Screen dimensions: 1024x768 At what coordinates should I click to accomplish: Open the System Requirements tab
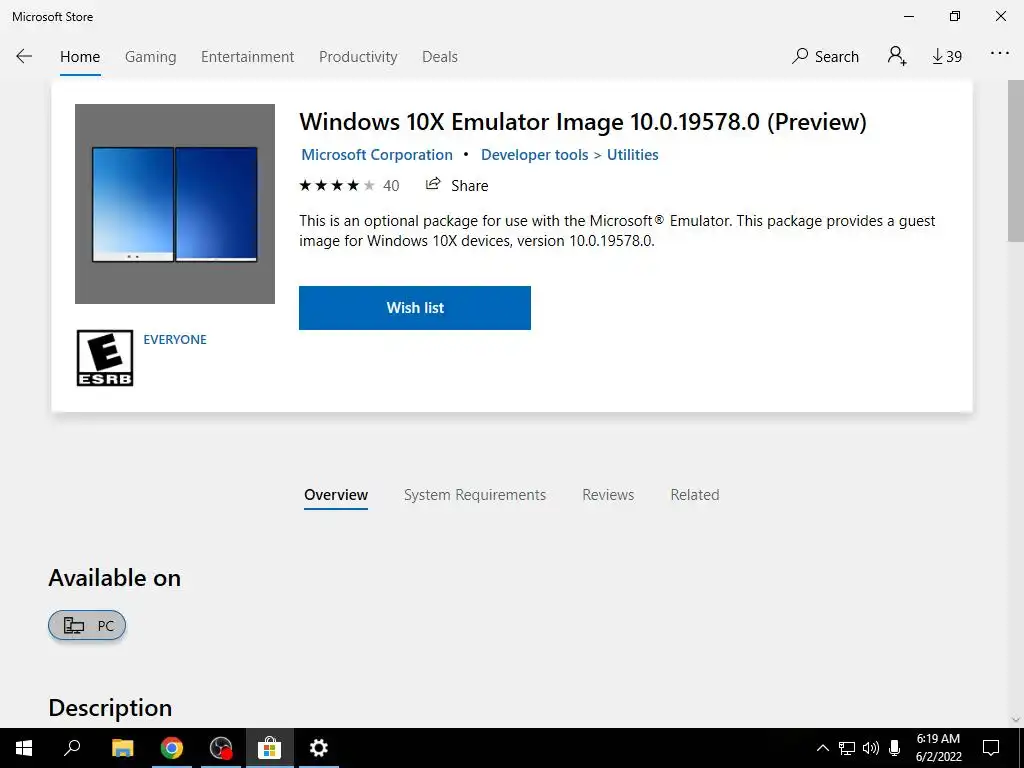[475, 495]
